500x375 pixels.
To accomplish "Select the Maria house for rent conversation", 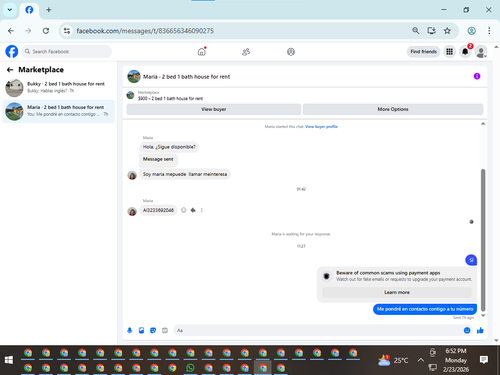I will [x=58, y=111].
